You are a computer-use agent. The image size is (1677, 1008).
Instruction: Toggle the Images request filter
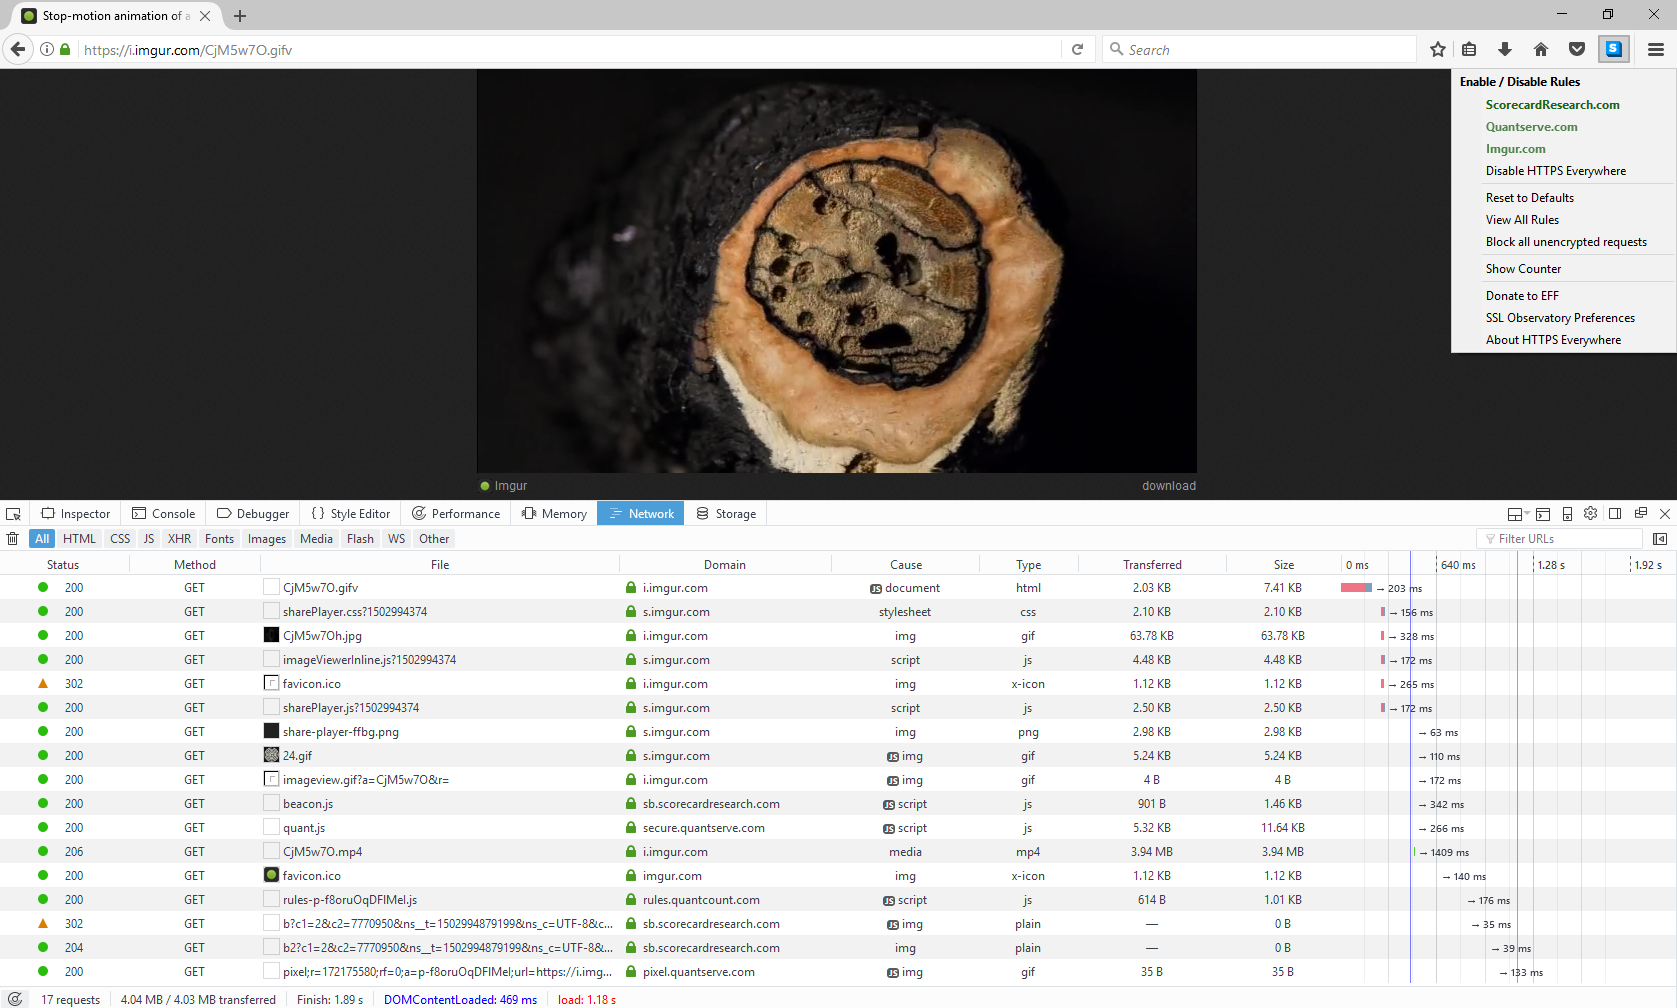[x=267, y=539]
